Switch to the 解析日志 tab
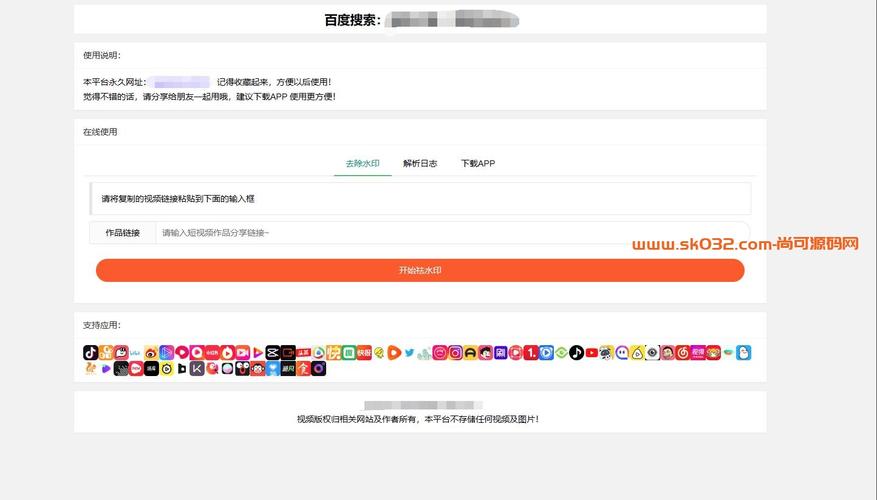This screenshot has width=877, height=500. coord(420,163)
